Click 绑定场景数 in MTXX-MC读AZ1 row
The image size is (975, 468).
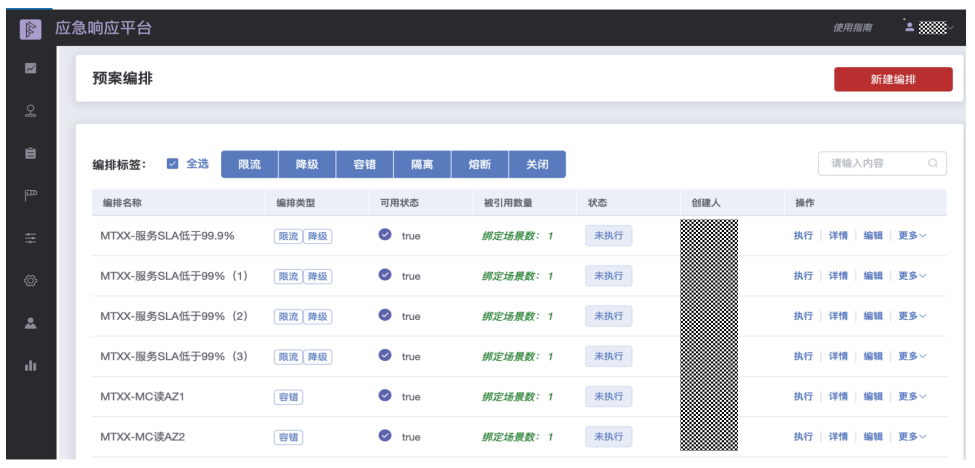click(517, 397)
